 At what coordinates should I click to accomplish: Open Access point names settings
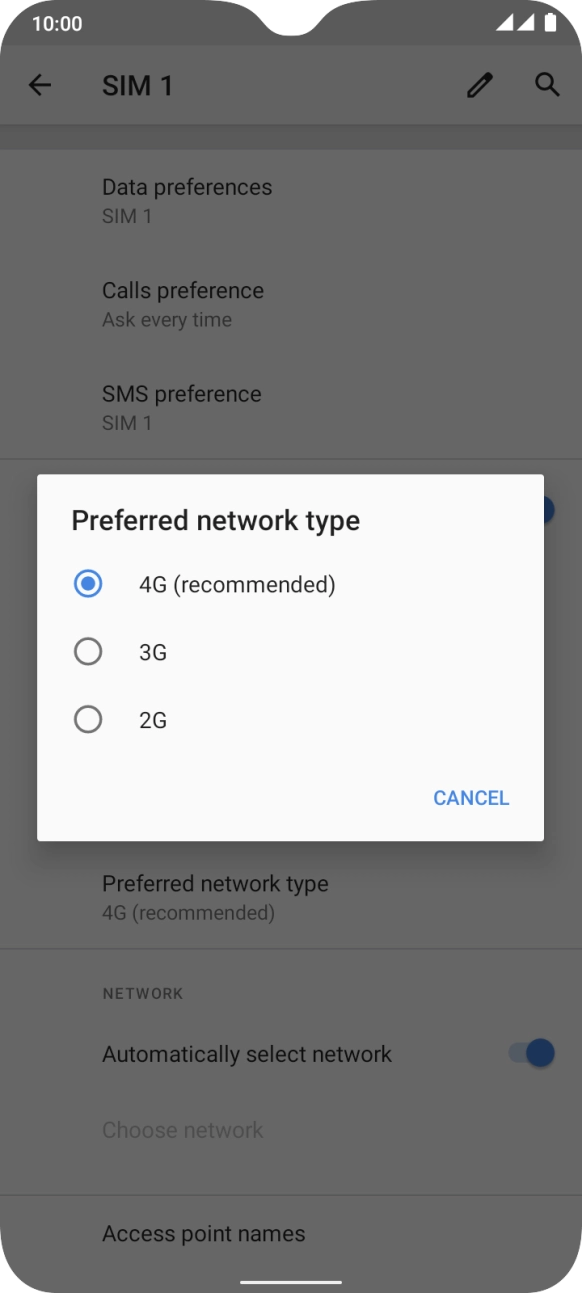204,1233
